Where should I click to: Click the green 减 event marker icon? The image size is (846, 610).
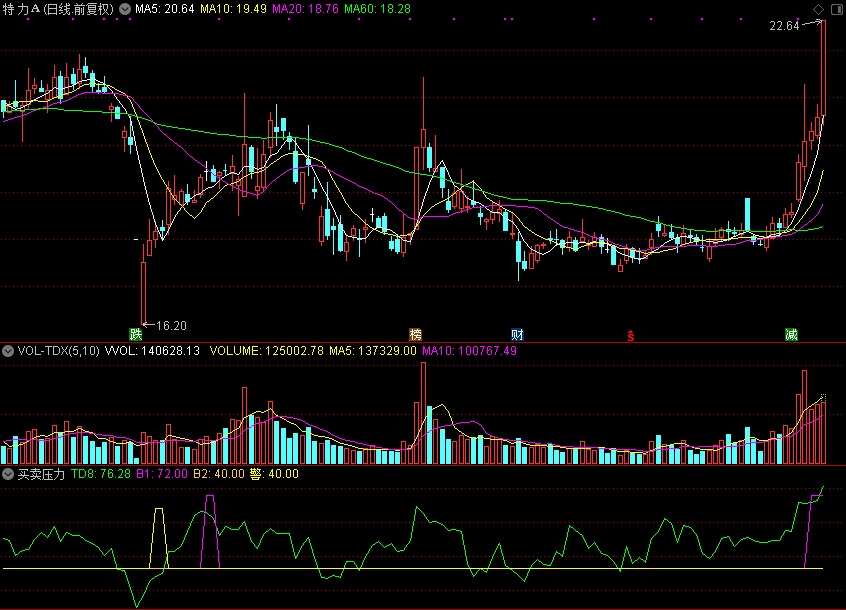[791, 334]
